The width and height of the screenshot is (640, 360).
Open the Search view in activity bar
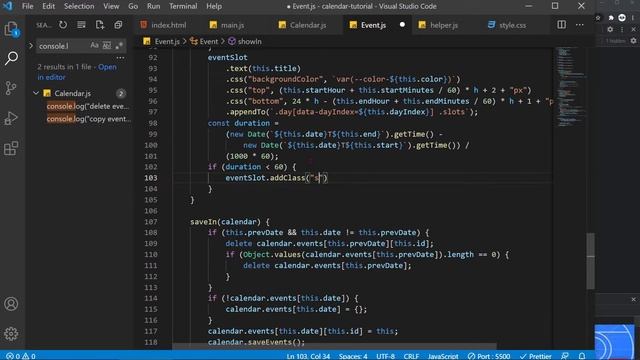click(x=11, y=58)
